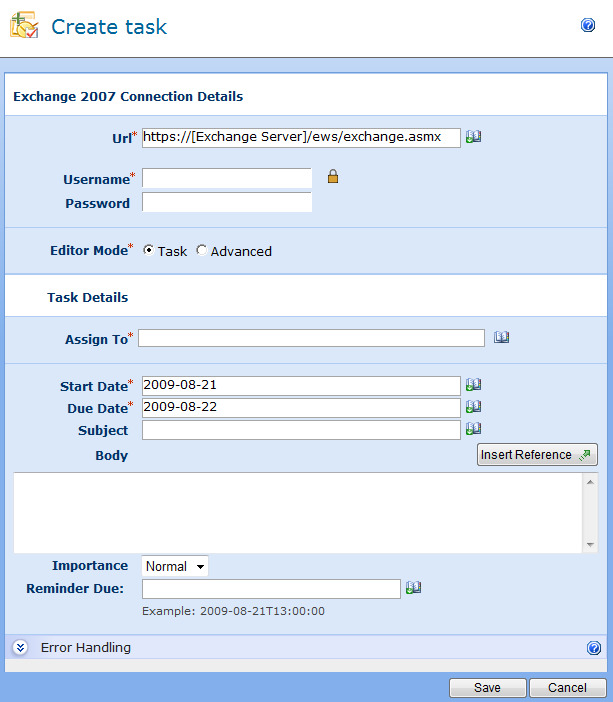The image size is (613, 702).
Task: Open lookup icon beside Assign To field
Action: 502,338
